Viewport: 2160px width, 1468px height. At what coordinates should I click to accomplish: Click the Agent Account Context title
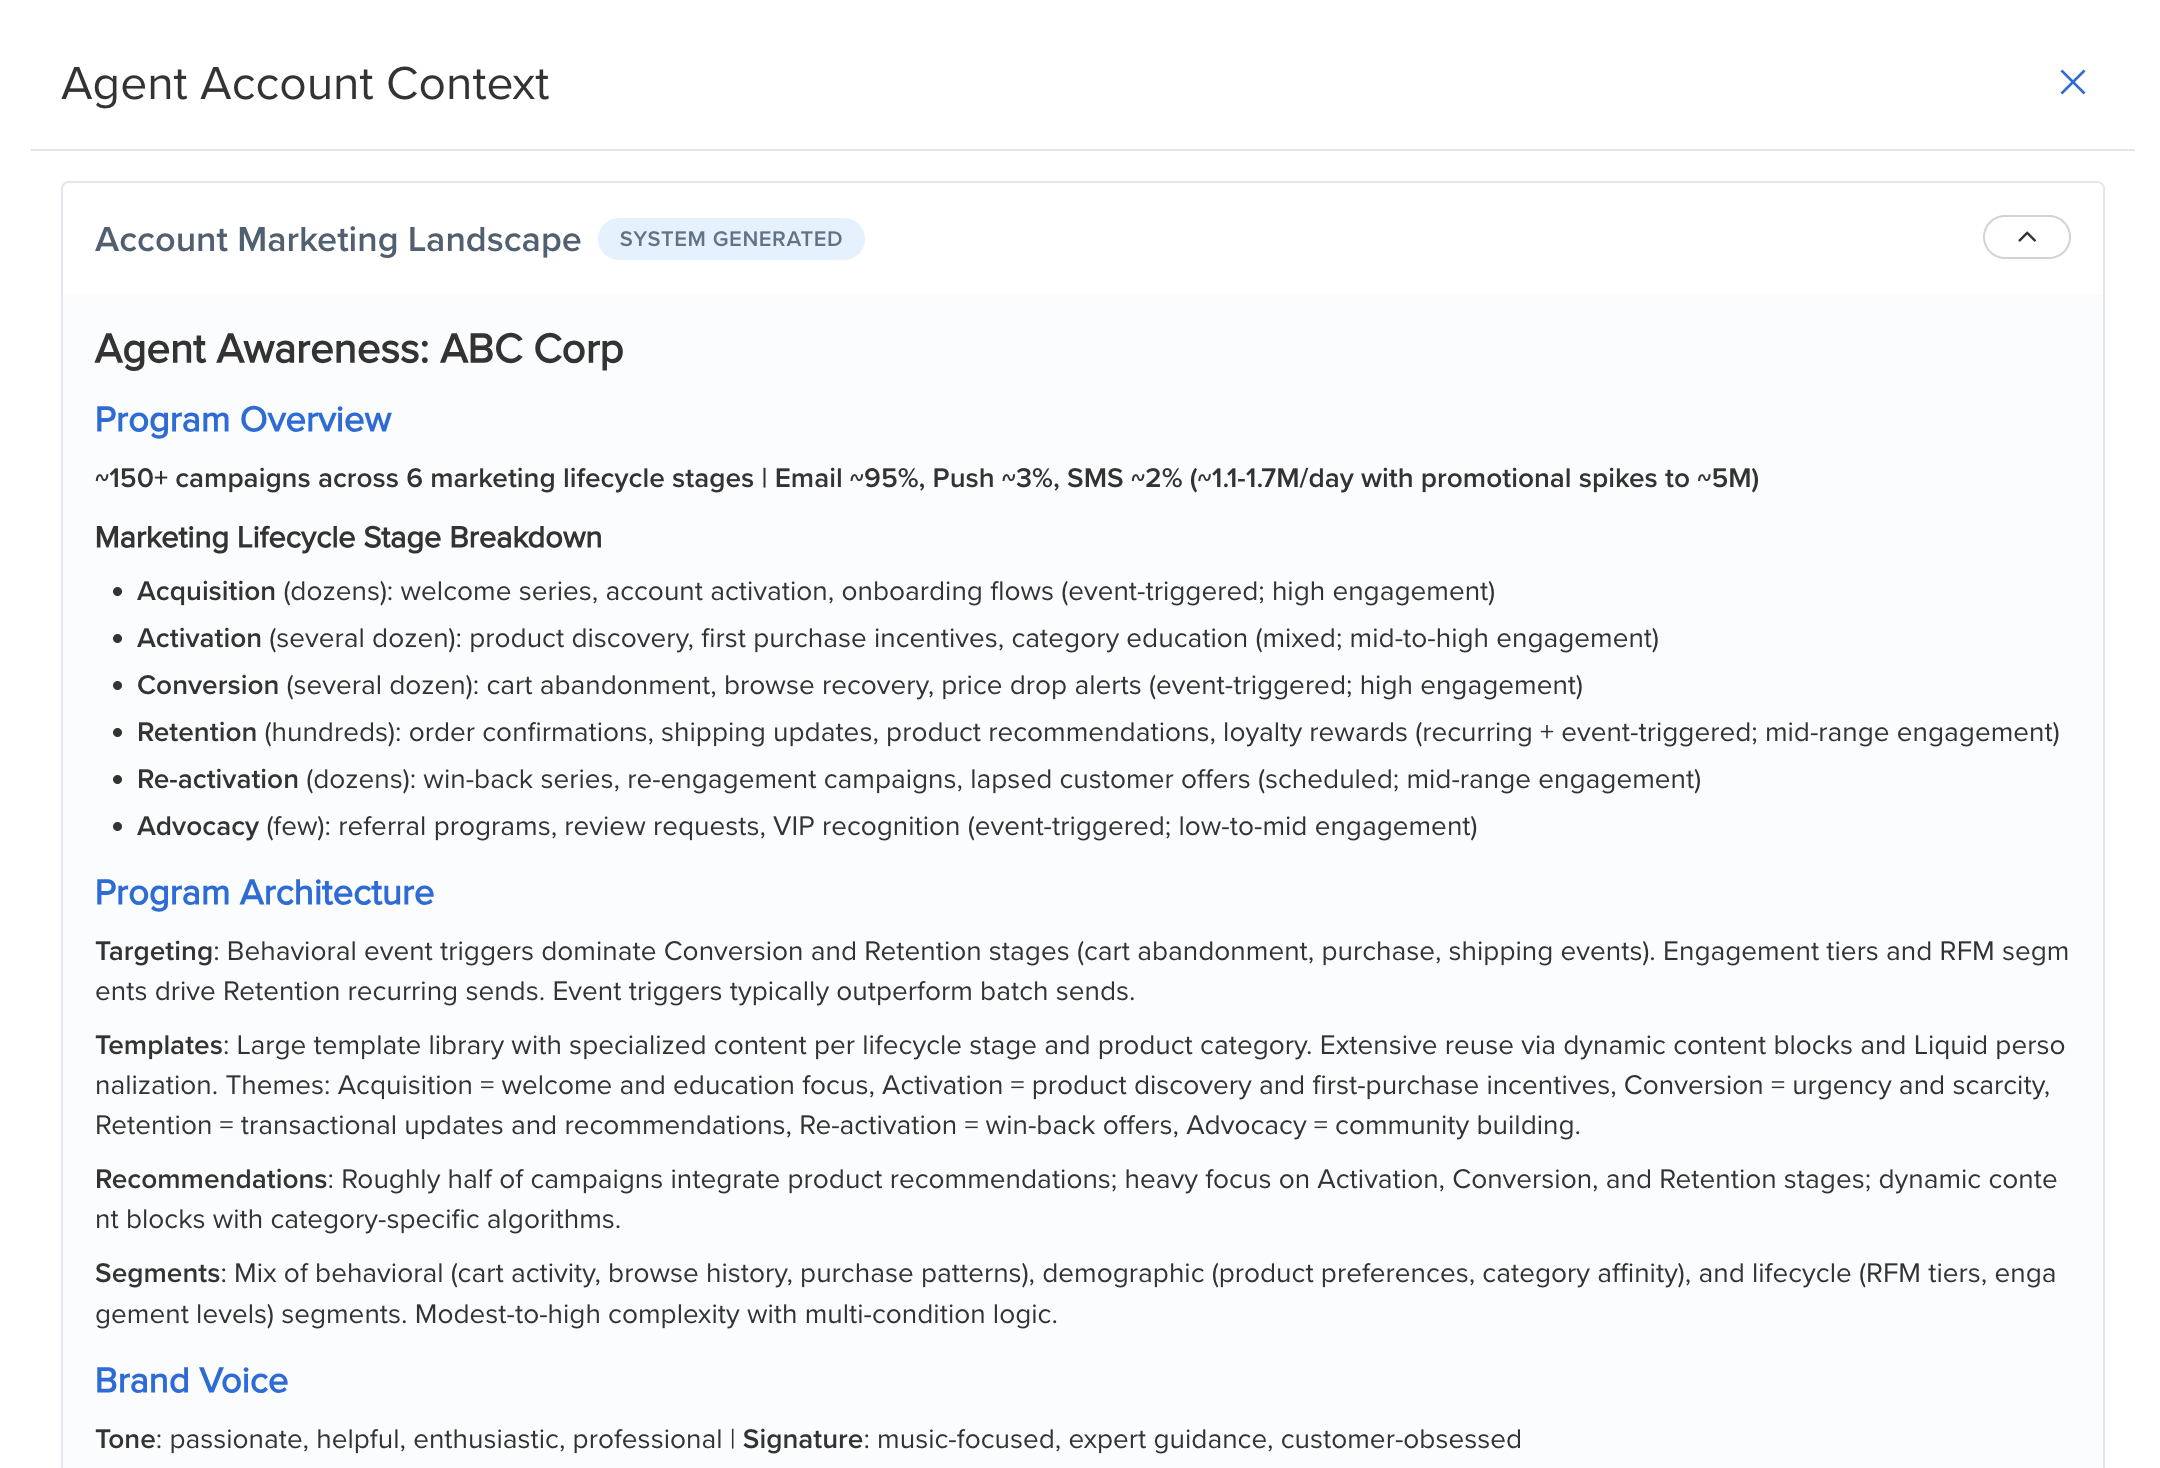coord(305,84)
